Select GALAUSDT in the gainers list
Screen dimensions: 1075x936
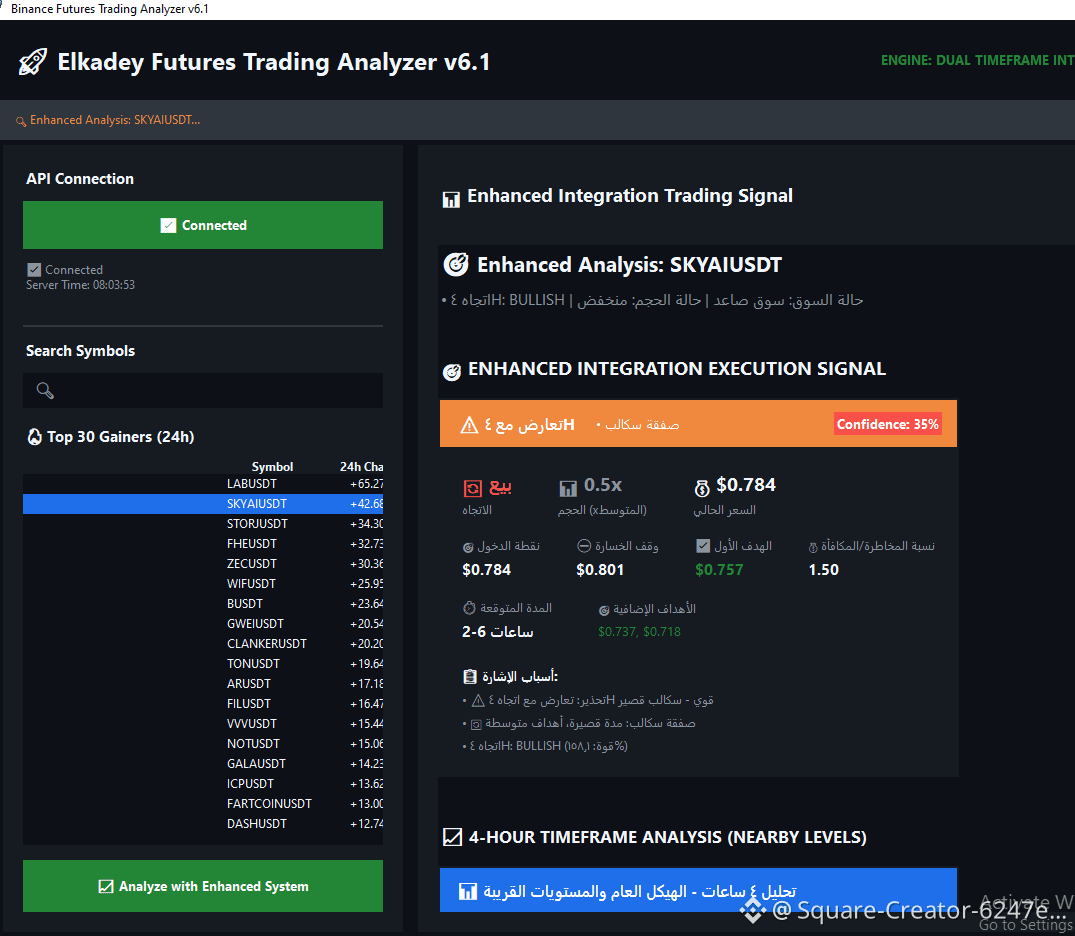pos(203,763)
